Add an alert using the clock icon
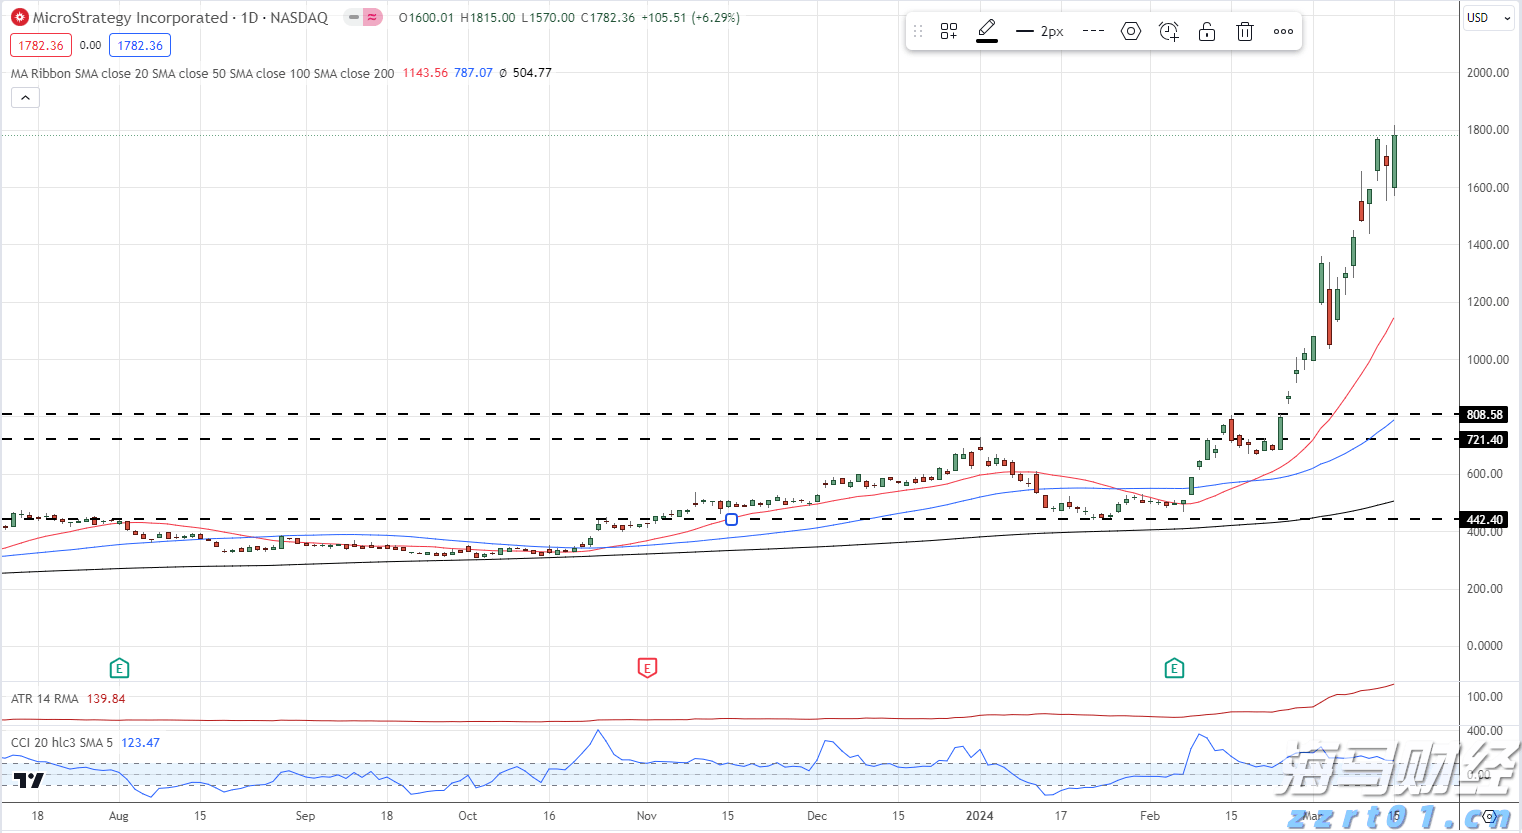The image size is (1522, 833). [1168, 31]
